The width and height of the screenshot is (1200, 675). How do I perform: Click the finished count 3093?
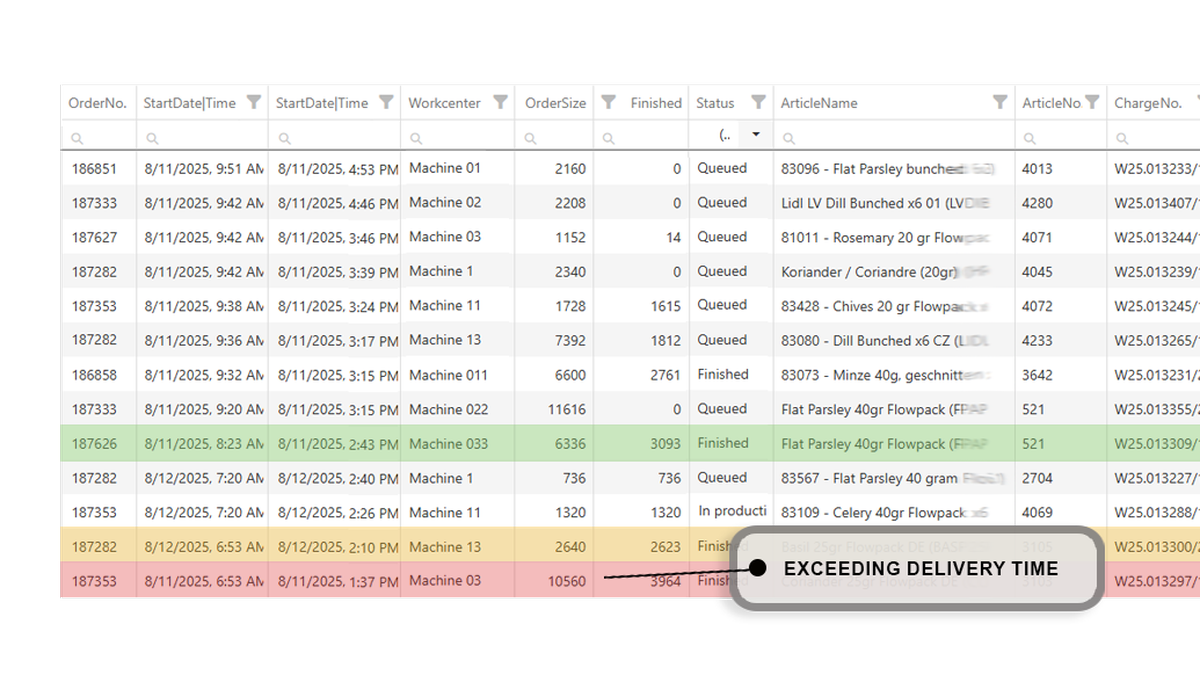click(x=665, y=443)
